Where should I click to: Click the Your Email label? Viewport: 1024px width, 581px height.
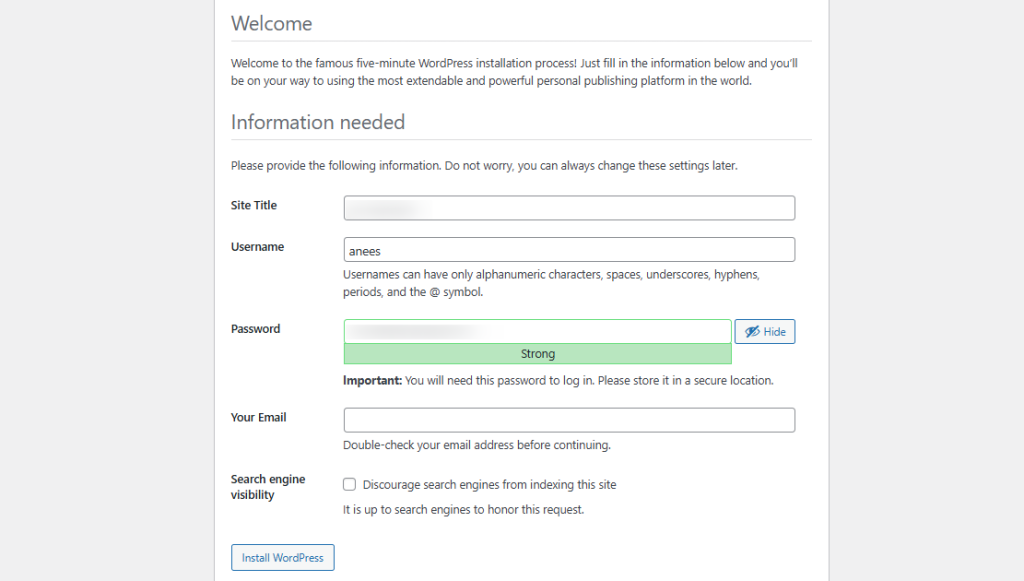pyautogui.click(x=258, y=417)
